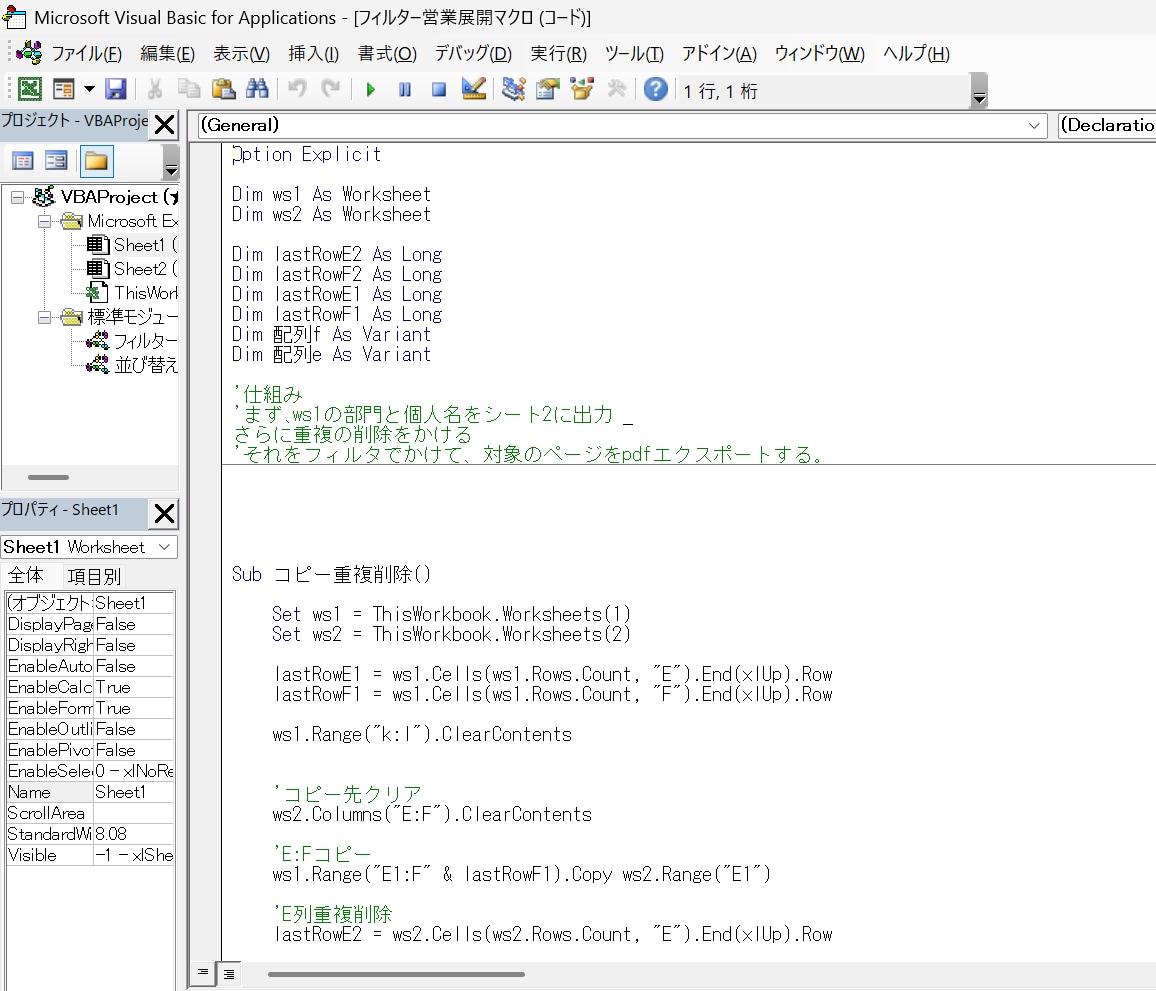Open the デバッグ(D) menu
This screenshot has width=1156, height=991.
click(x=473, y=54)
